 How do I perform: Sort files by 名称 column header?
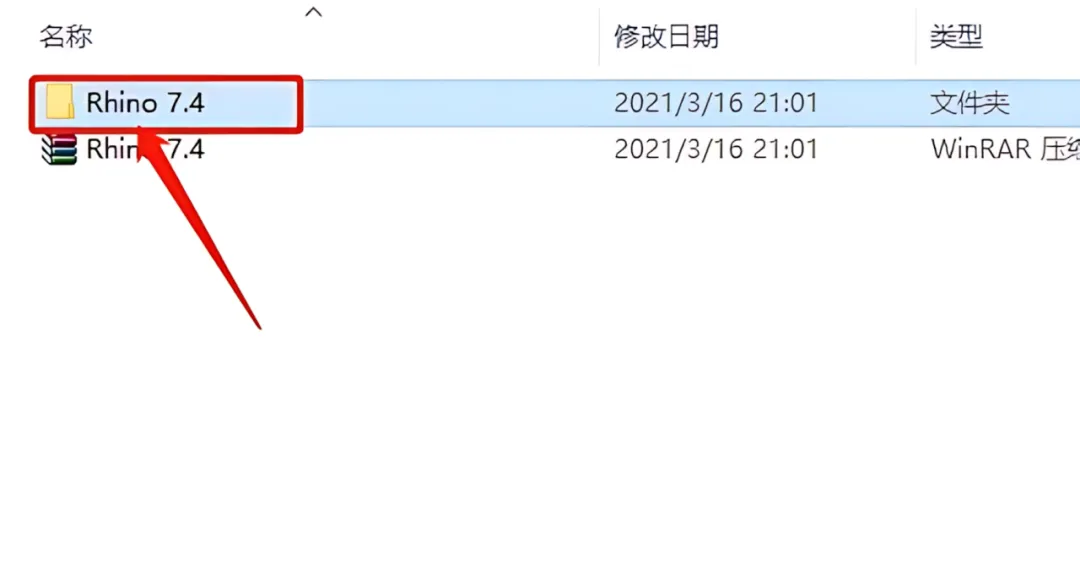coord(66,36)
